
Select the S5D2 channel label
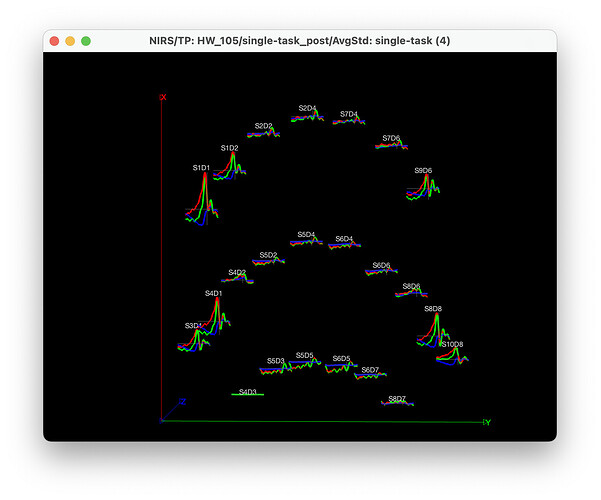tap(268, 255)
